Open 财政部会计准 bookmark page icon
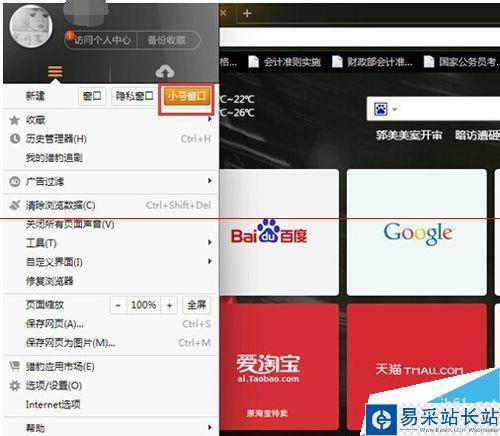The width and height of the screenshot is (500, 436). (337, 62)
